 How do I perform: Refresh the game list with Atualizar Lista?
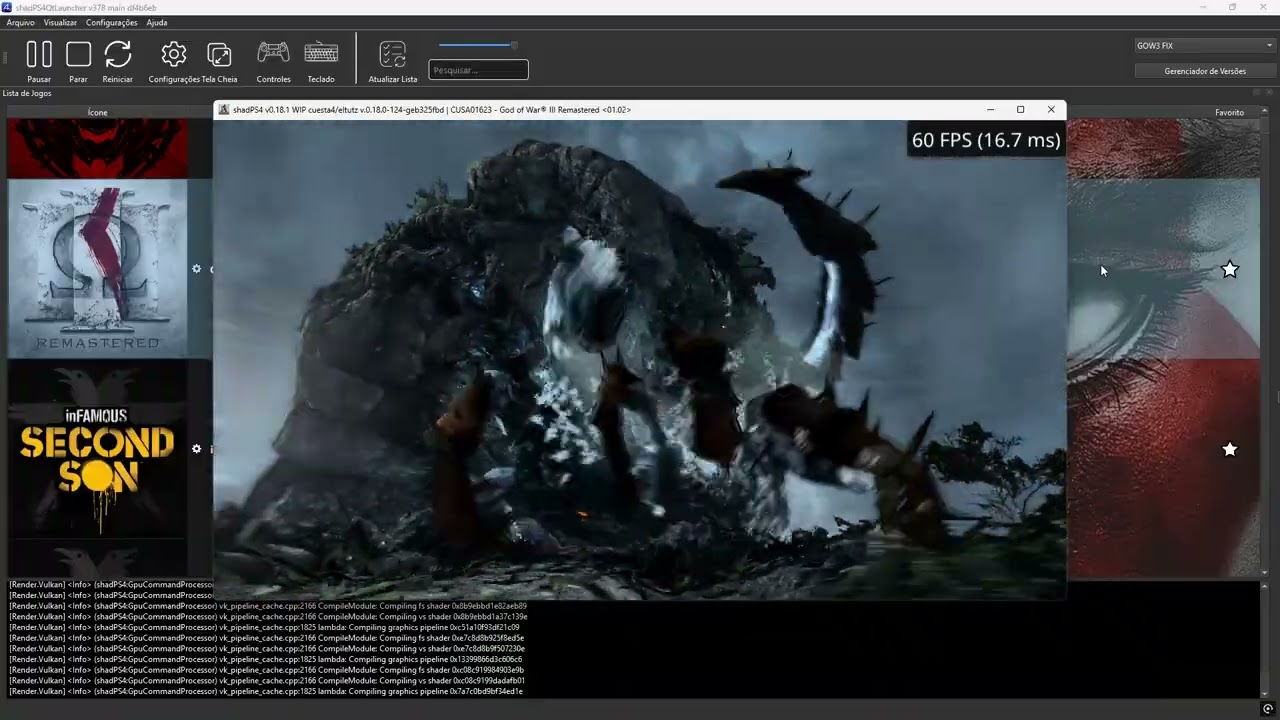pos(393,54)
